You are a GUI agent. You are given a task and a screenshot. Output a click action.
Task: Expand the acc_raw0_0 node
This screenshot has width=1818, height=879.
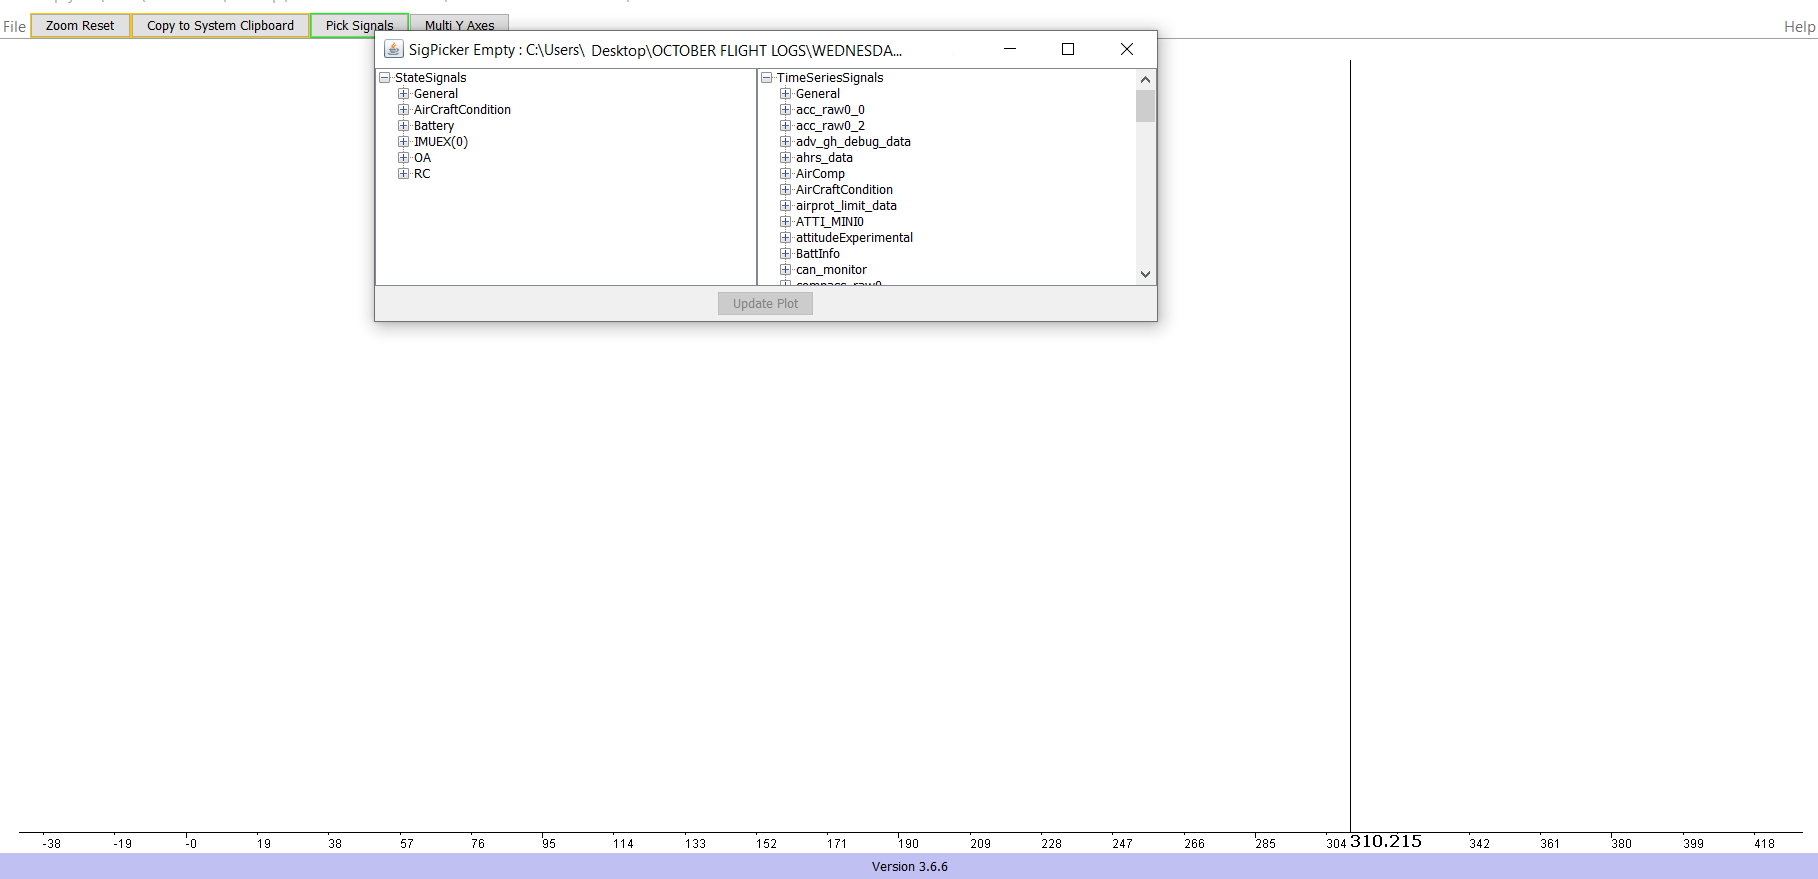[x=786, y=110]
